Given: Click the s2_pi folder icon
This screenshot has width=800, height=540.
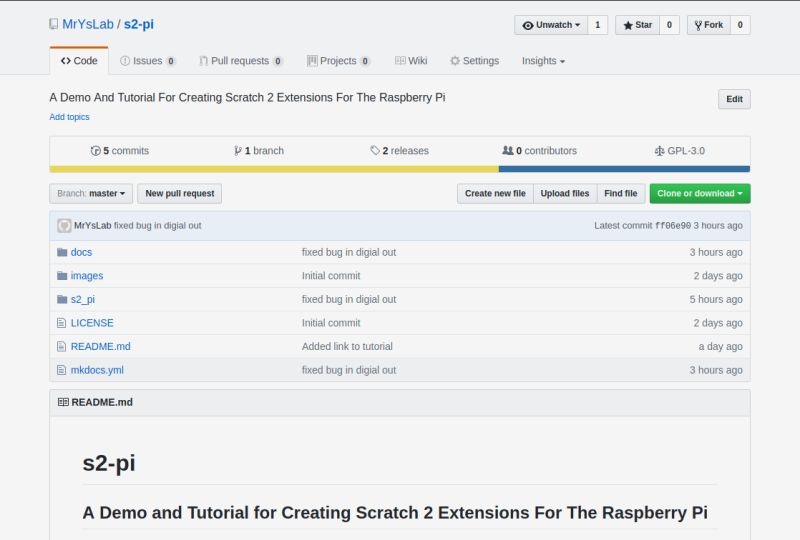Looking at the screenshot, I should pos(62,299).
